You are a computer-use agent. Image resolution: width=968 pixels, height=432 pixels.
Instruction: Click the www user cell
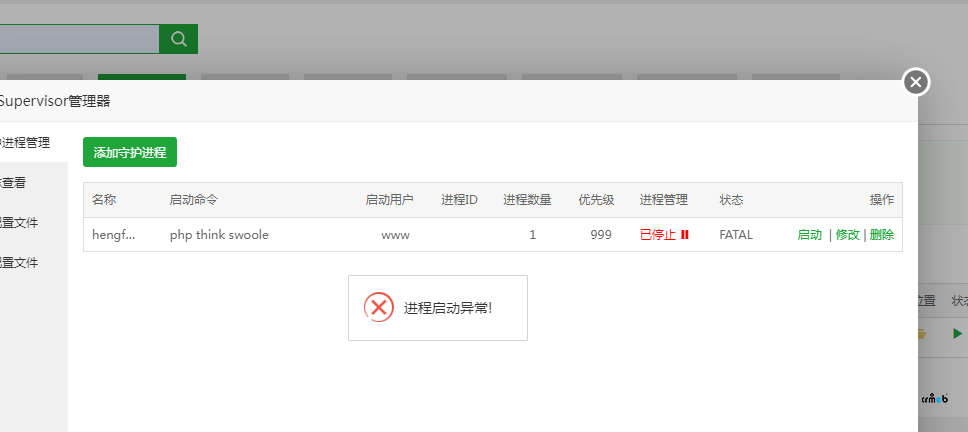[x=395, y=235]
